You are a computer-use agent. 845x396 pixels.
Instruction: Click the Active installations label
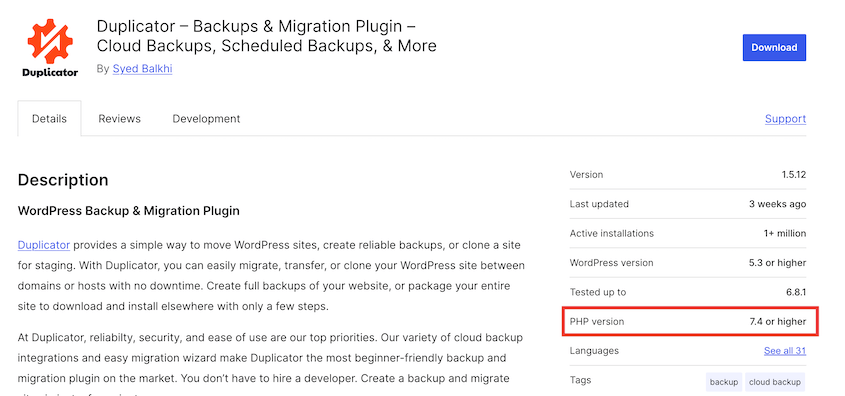(x=612, y=233)
